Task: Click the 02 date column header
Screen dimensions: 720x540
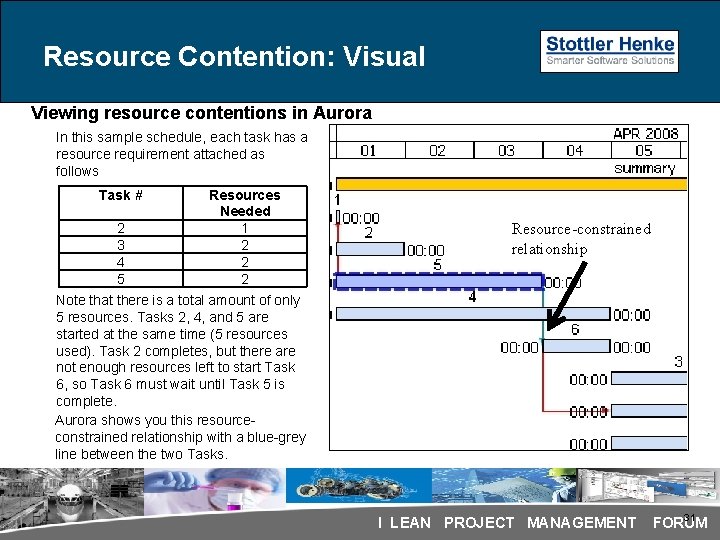Action: (439, 150)
